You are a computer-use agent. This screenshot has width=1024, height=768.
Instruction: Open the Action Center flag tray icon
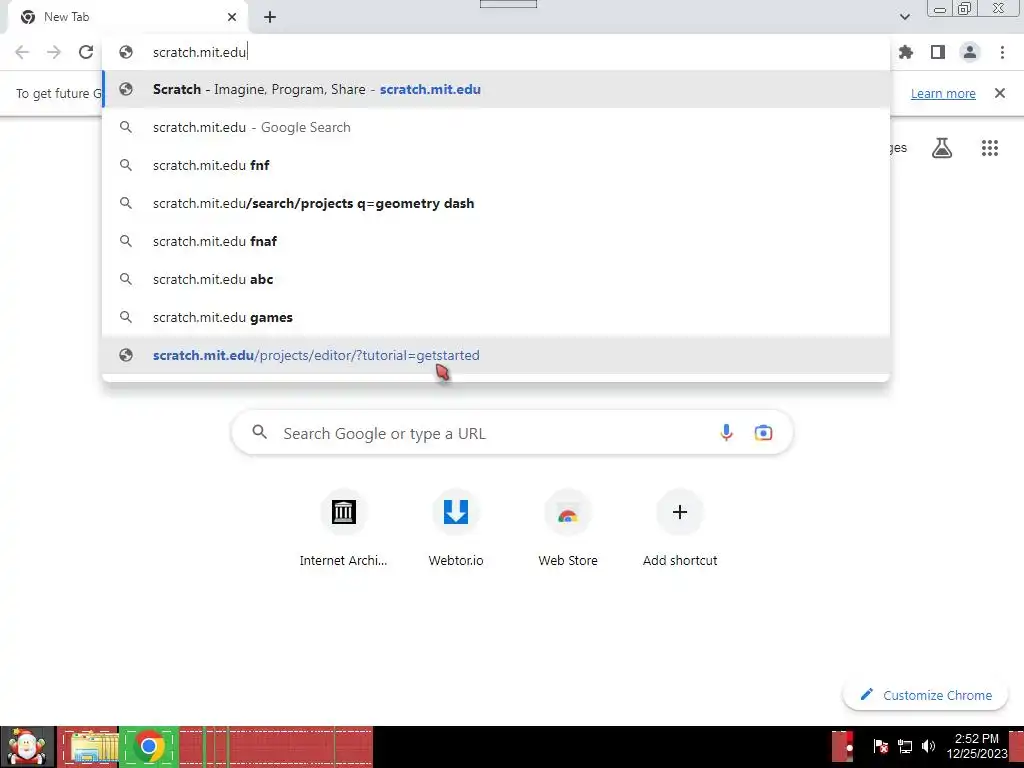point(880,746)
